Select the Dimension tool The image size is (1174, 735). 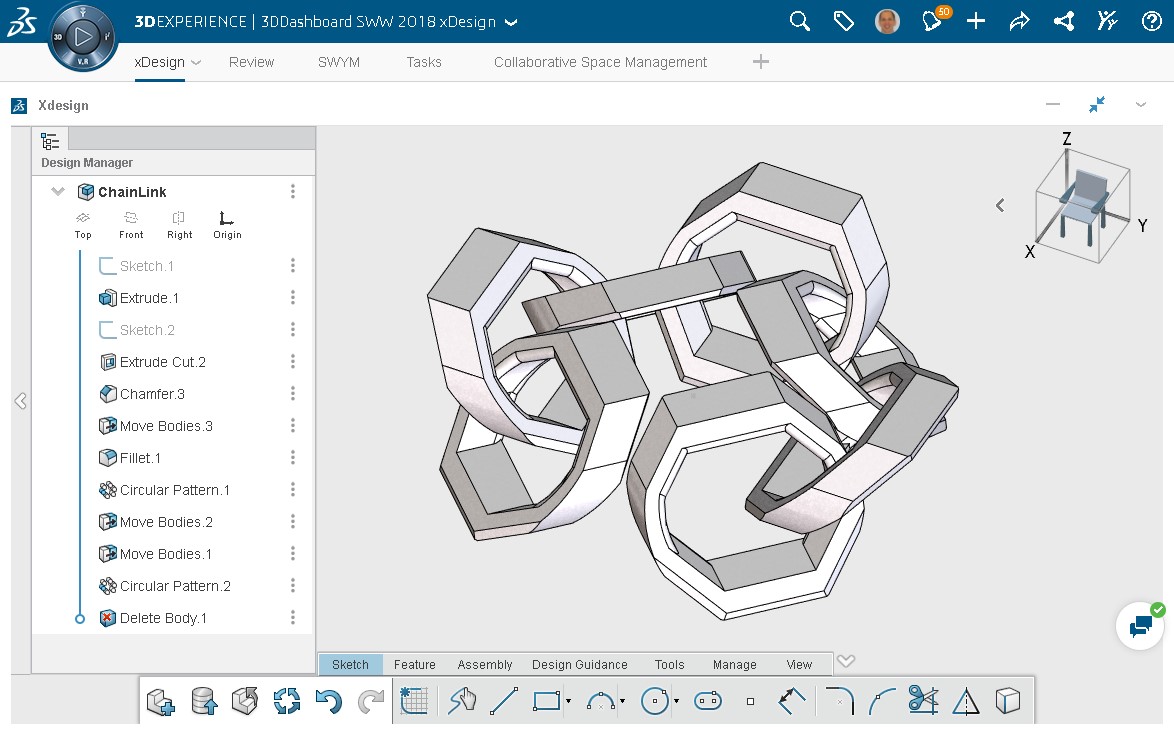pyautogui.click(x=791, y=701)
